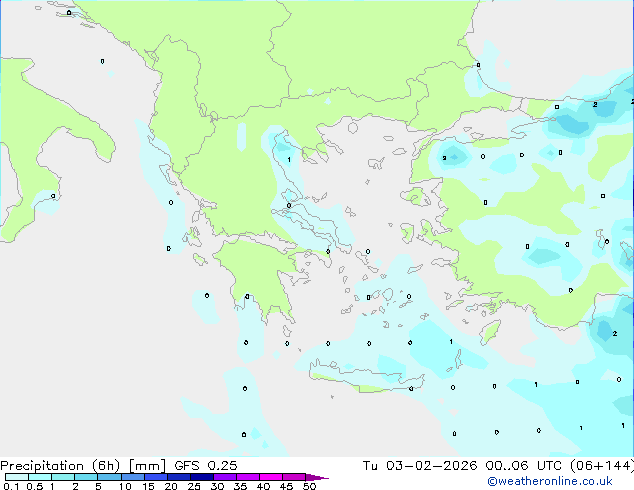Click the '35' legend scale label

pyautogui.click(x=240, y=486)
